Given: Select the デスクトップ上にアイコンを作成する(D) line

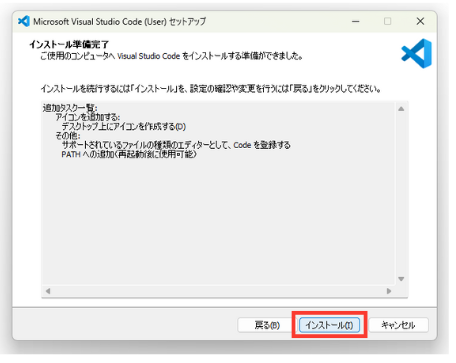Looking at the screenshot, I should [124, 126].
